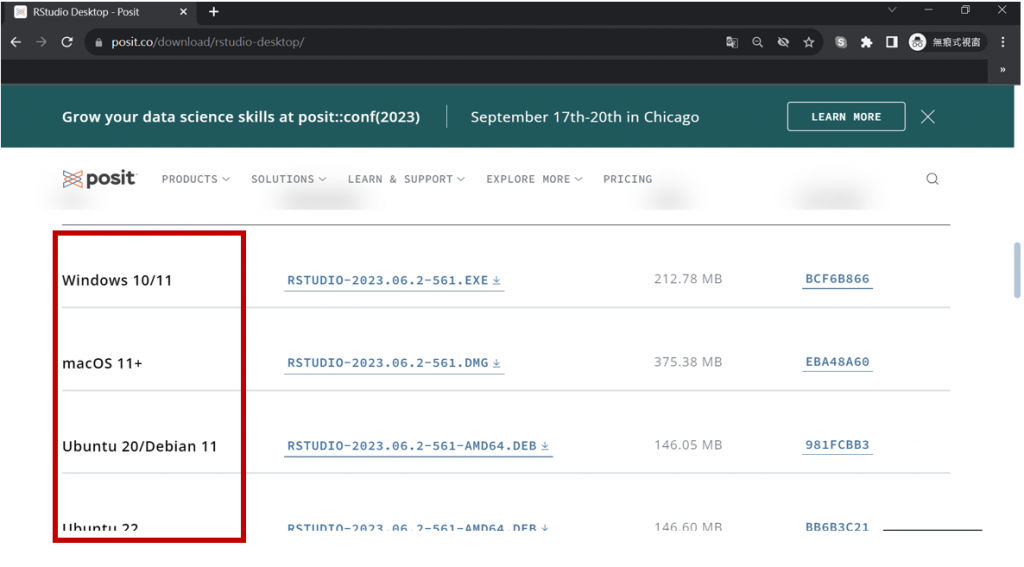This screenshot has width=1024, height=567.
Task: Expand the EXPLORE MORE menu
Action: (534, 179)
